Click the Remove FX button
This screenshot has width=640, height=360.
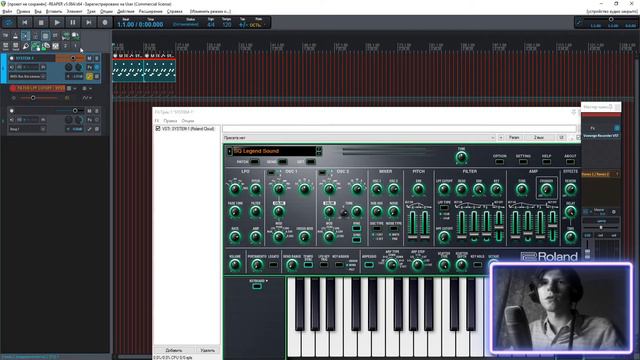(207, 350)
